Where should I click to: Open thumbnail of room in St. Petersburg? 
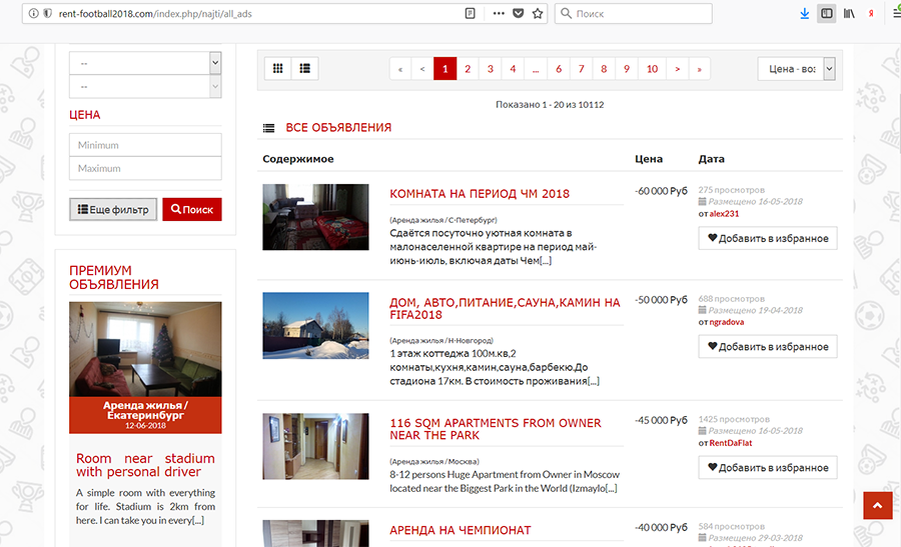click(x=315, y=217)
